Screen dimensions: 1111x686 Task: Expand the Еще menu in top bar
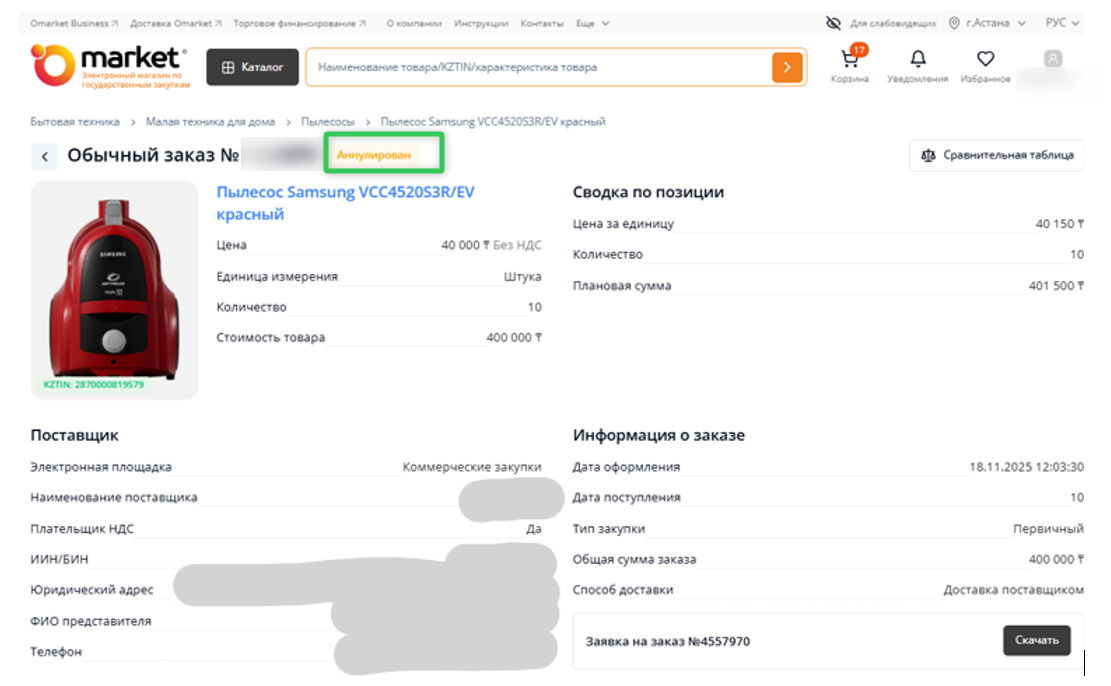click(591, 23)
